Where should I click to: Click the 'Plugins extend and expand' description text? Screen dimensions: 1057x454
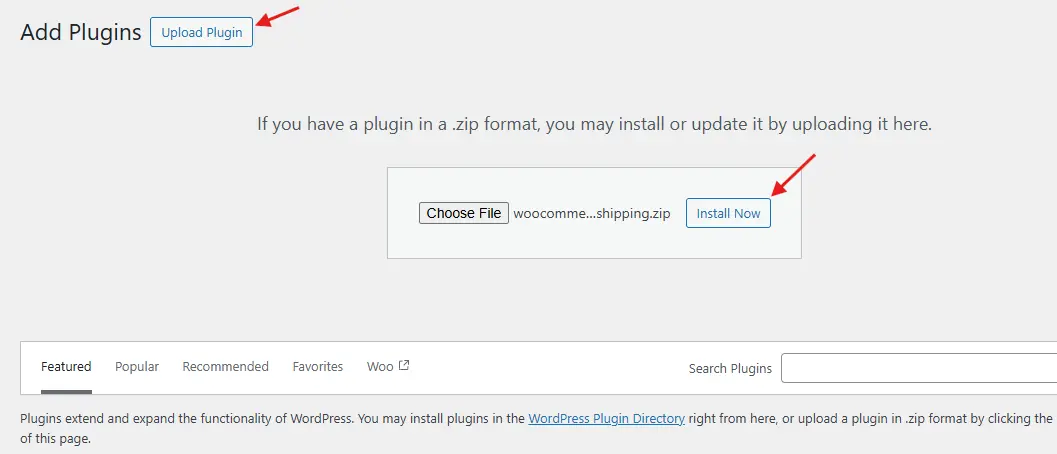coord(270,419)
